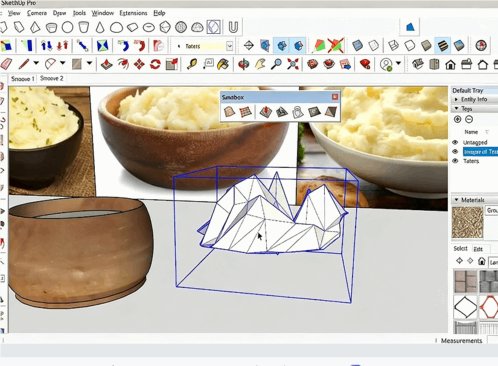
Task: Click the geodesic sphere shape icon
Action: point(181,27)
